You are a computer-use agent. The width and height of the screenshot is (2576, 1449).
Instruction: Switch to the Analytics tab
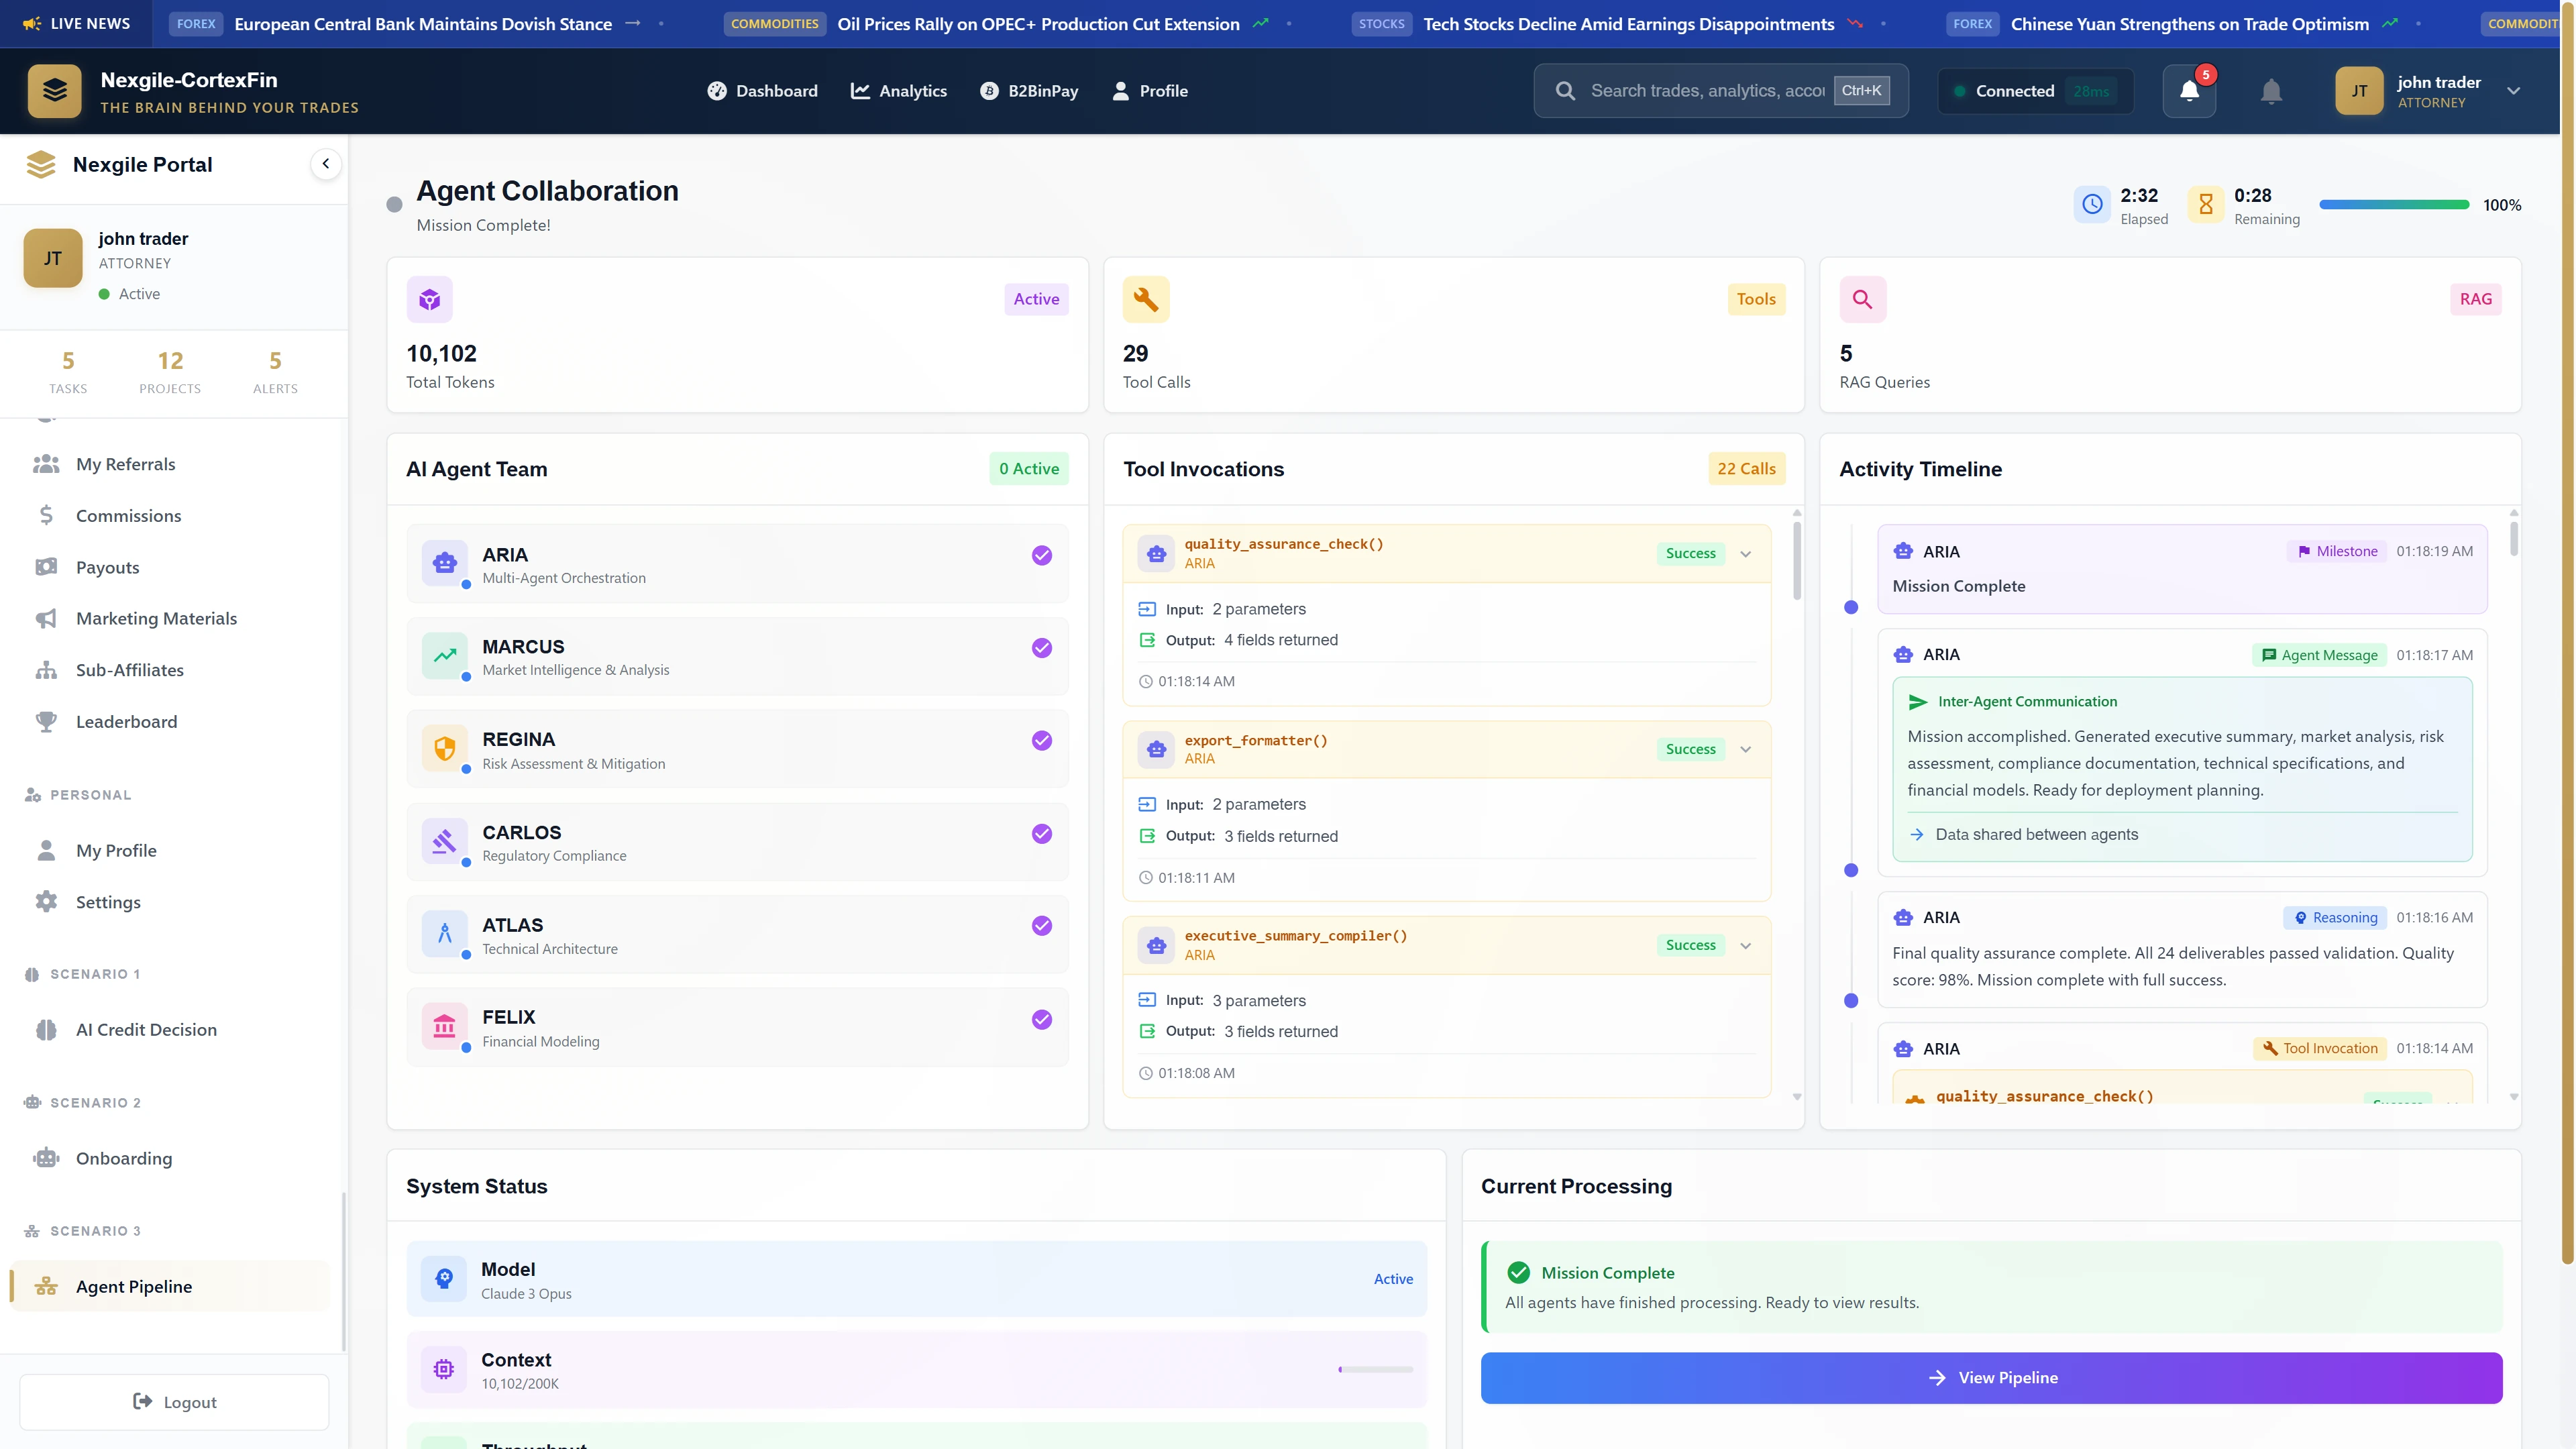(898, 90)
